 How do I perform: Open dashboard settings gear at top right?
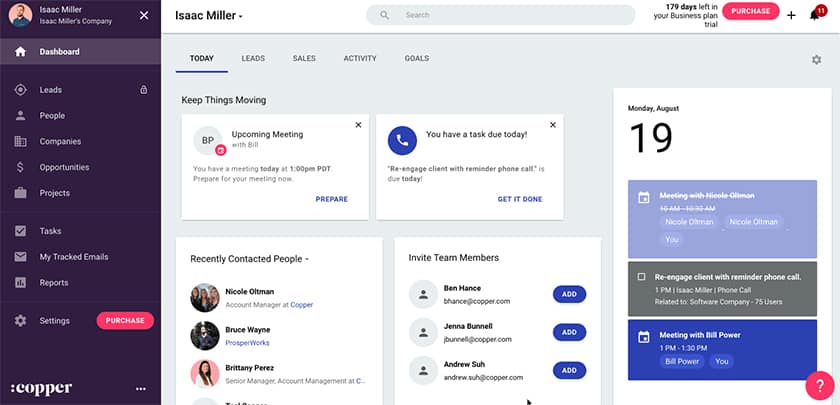click(816, 59)
